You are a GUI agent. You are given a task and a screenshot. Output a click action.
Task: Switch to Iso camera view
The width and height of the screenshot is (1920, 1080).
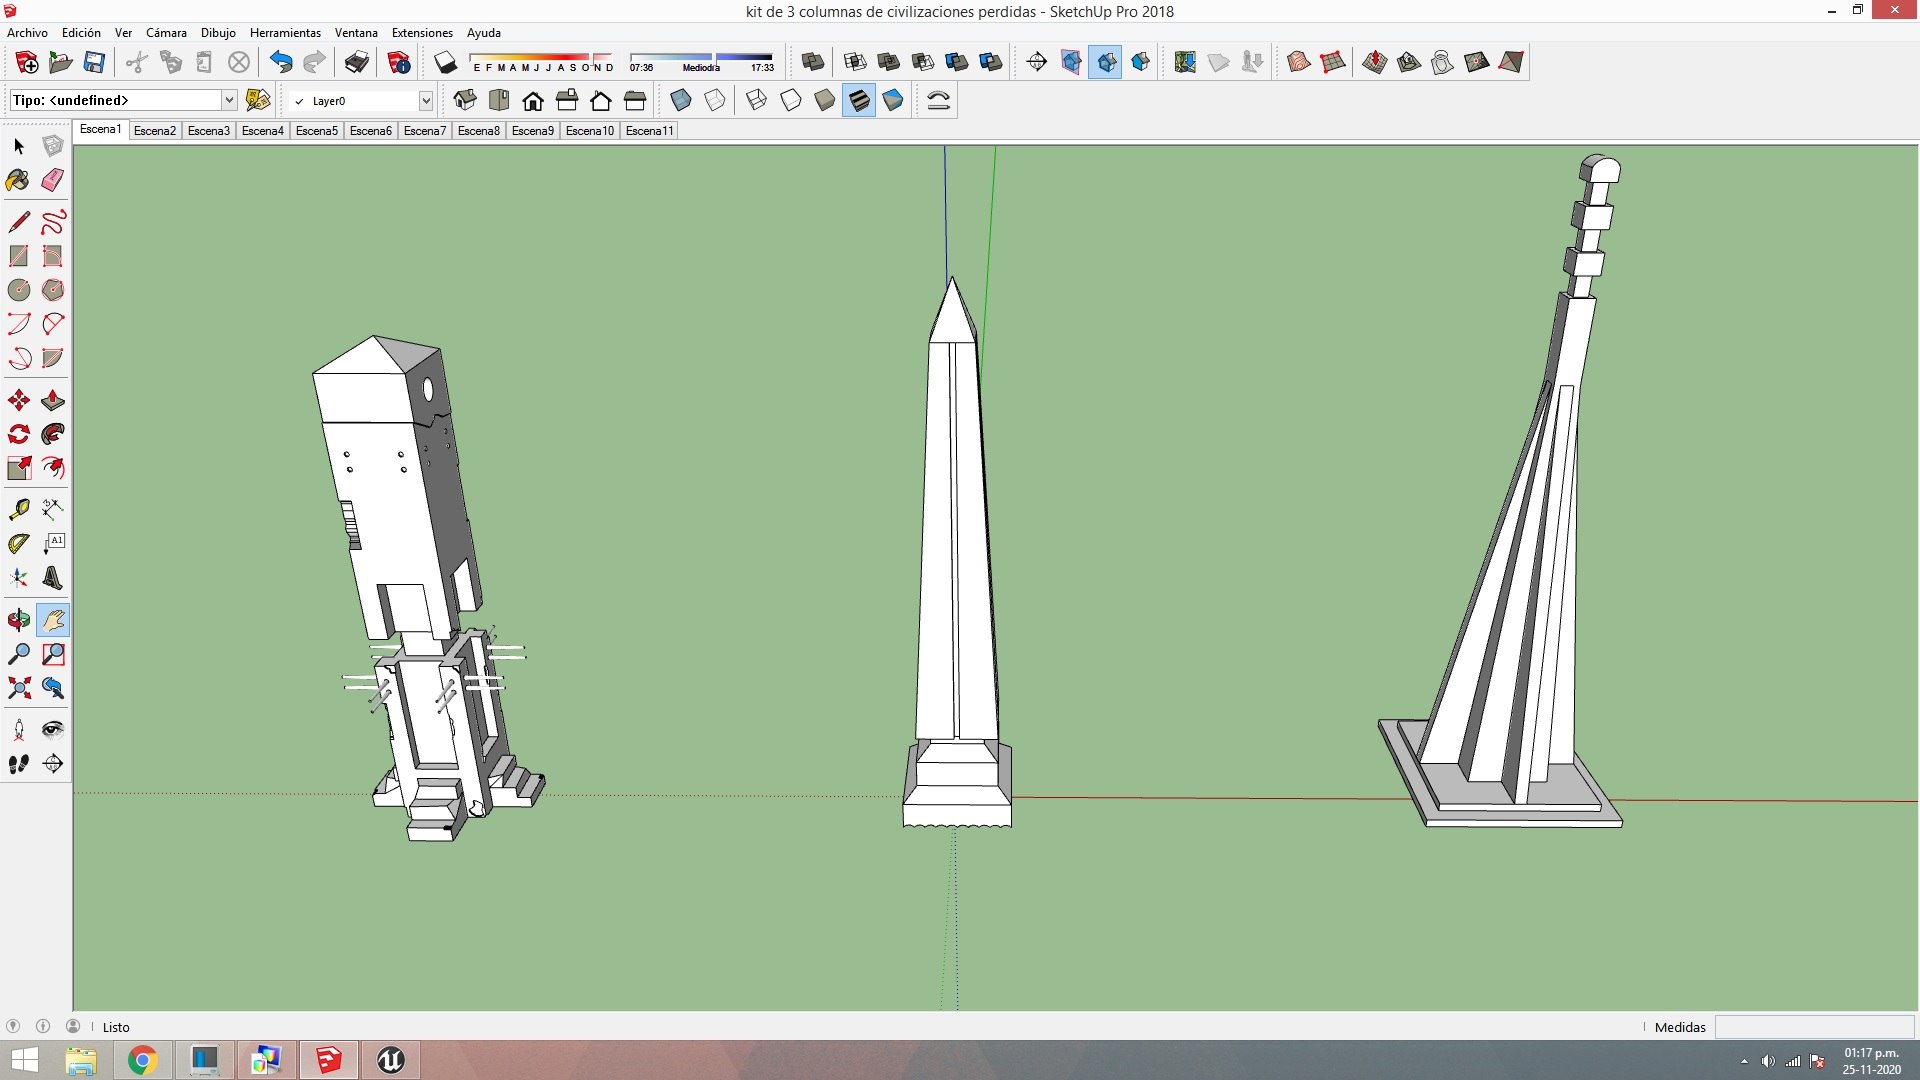465,100
